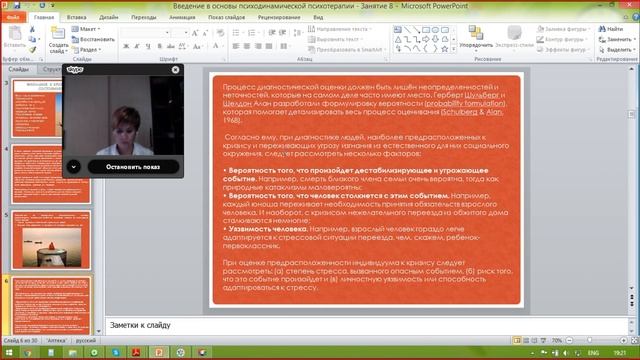Viewport: 640px width, 360px height.
Task: Switch to the Вставка ribbon tab
Action: [x=76, y=17]
